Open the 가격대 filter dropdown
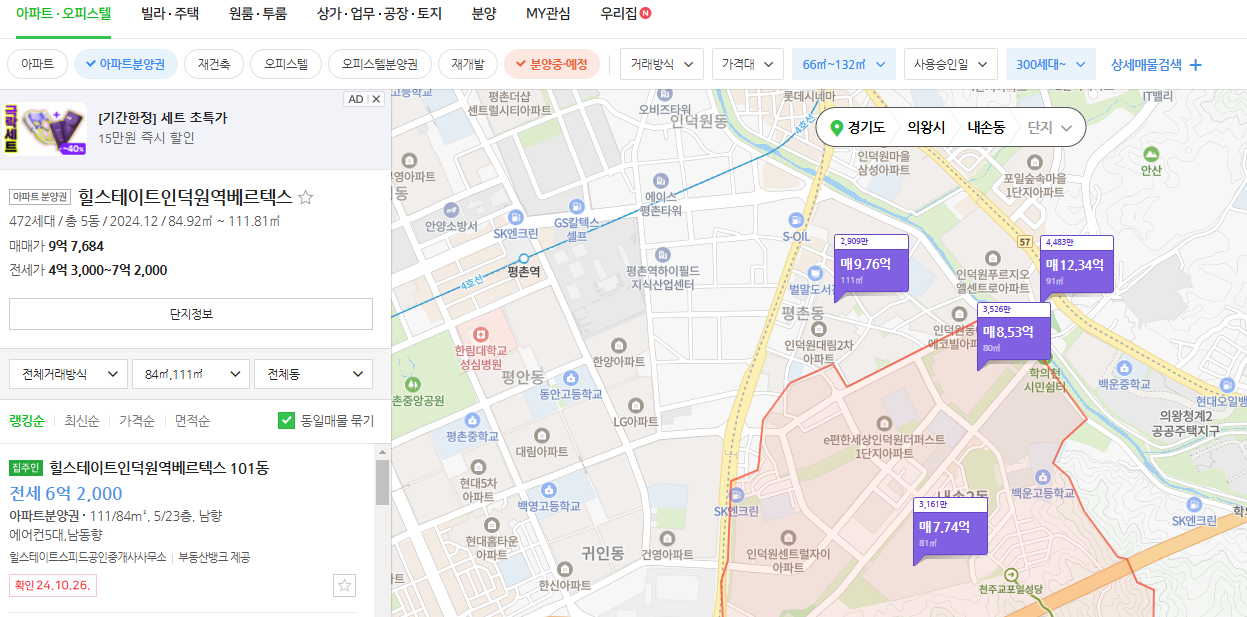Image resolution: width=1247 pixels, height=617 pixels. (x=747, y=64)
